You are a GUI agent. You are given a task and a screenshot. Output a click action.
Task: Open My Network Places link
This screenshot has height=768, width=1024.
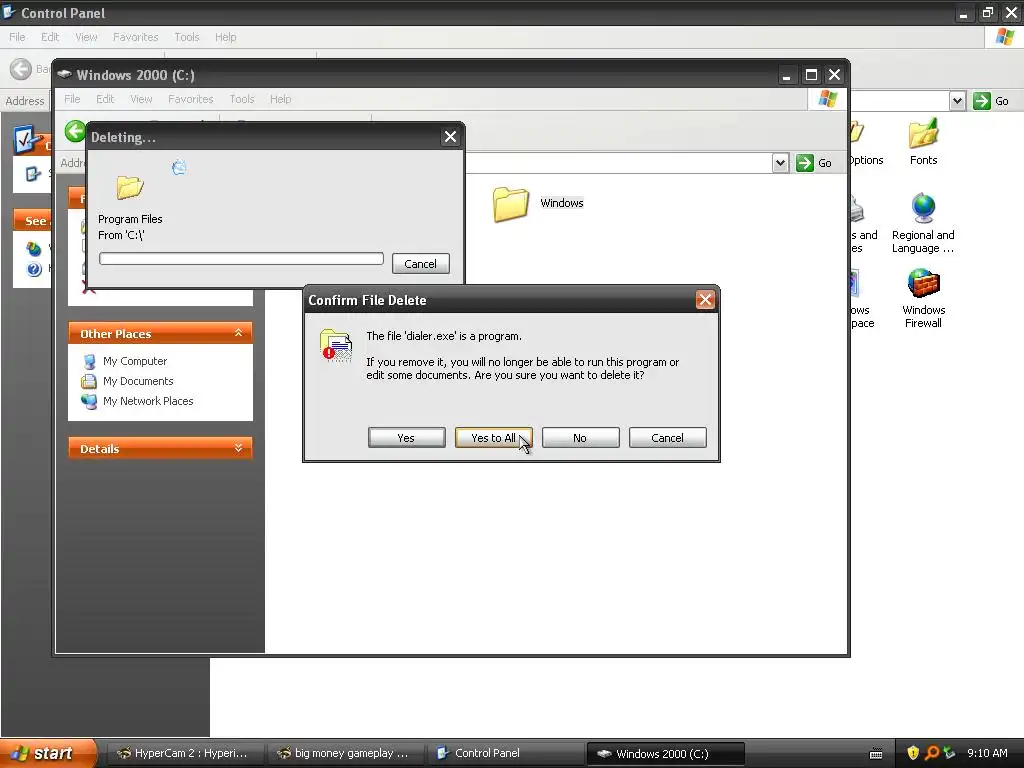tap(148, 401)
